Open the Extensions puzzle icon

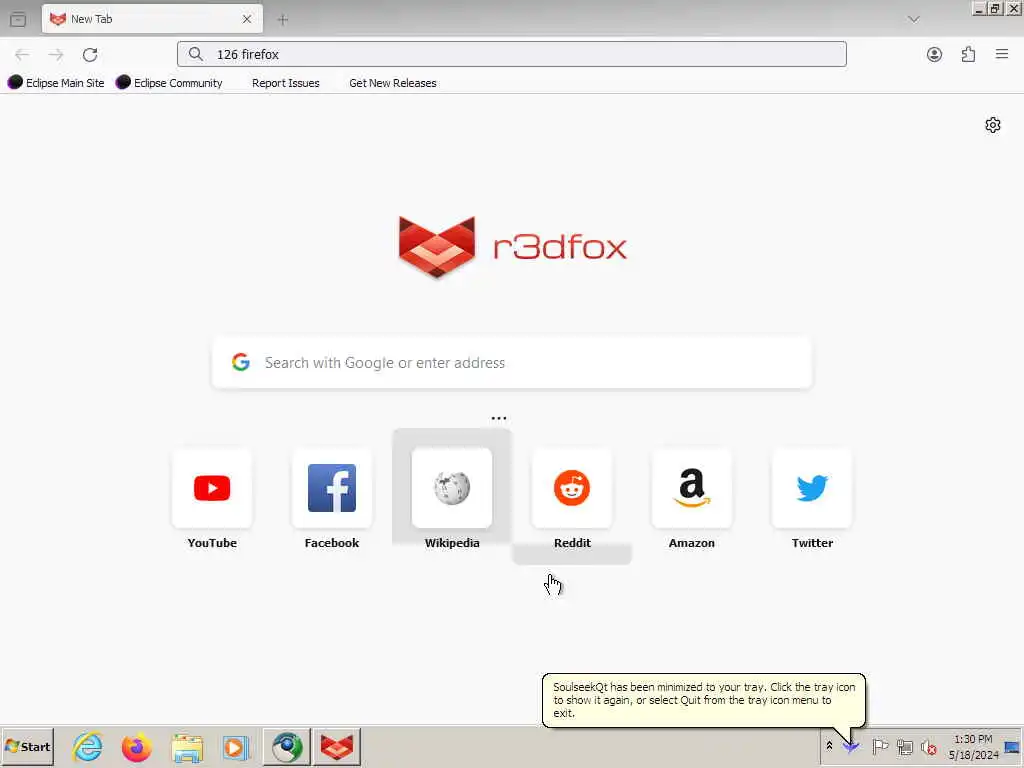[x=968, y=55]
